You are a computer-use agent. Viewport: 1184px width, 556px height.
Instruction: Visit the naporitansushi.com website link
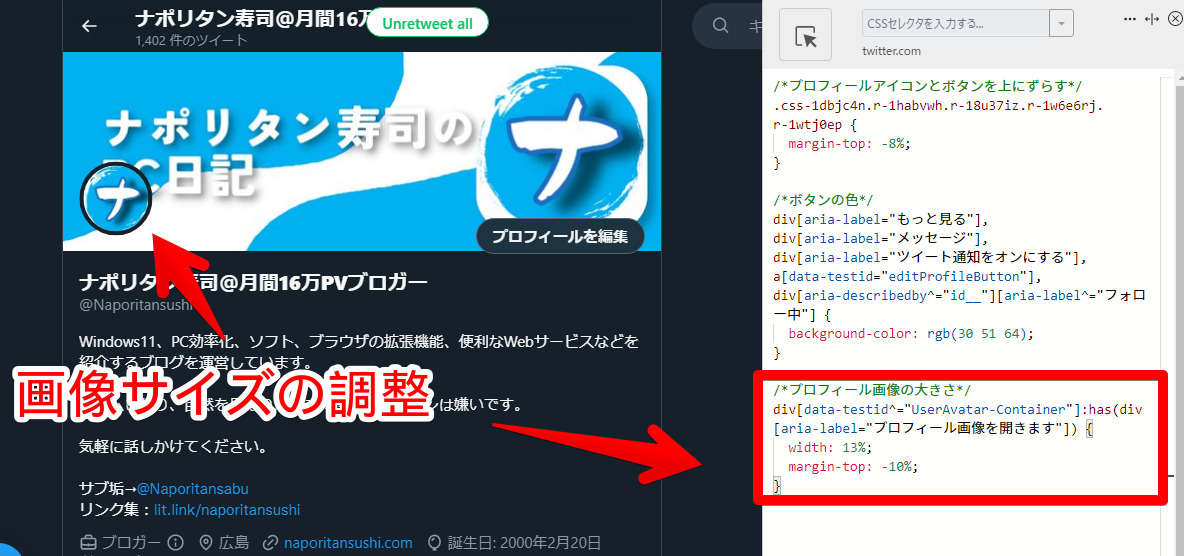(348, 542)
